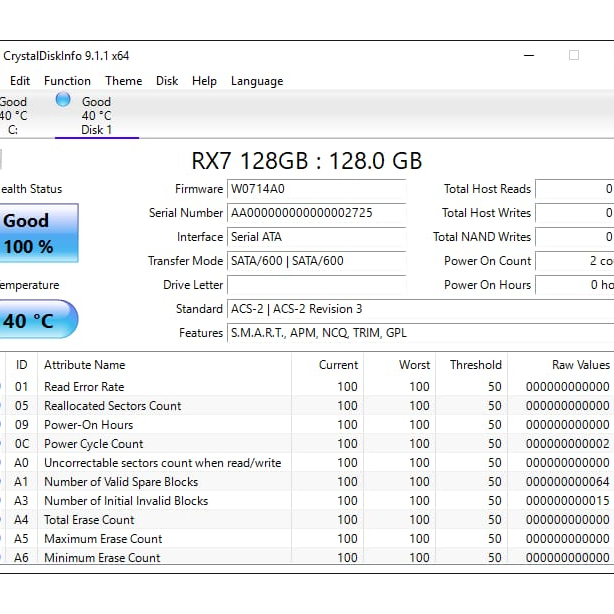The width and height of the screenshot is (614, 614).
Task: Click the Serial Number field
Action: coord(316,213)
